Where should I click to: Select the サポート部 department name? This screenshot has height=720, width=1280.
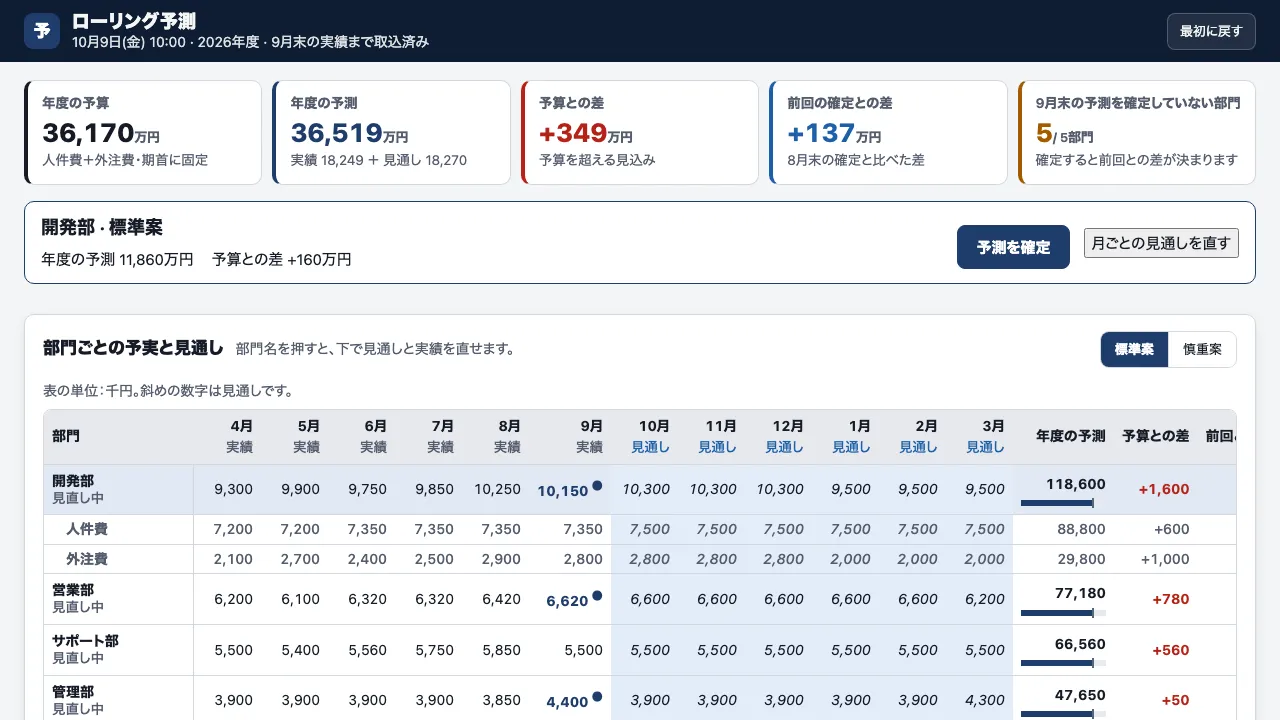pyautogui.click(x=85, y=641)
